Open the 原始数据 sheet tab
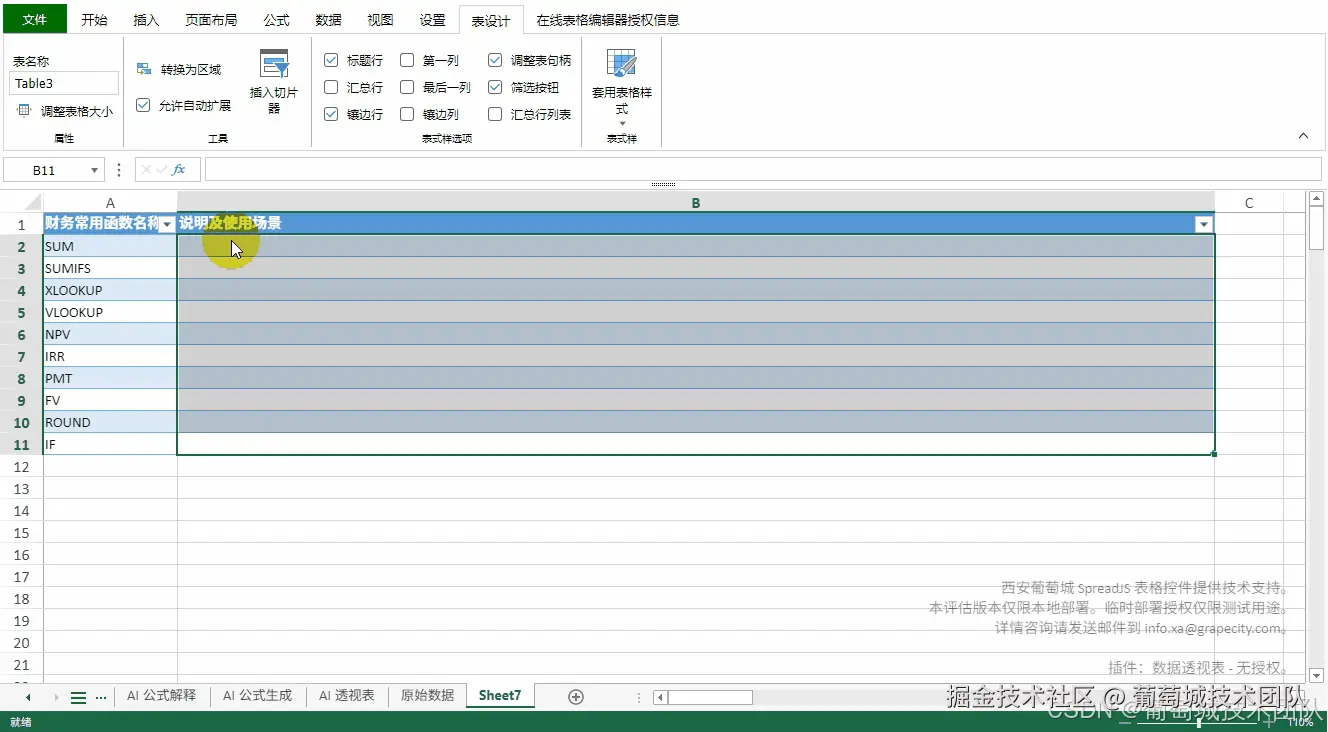The width and height of the screenshot is (1328, 732). tap(426, 694)
